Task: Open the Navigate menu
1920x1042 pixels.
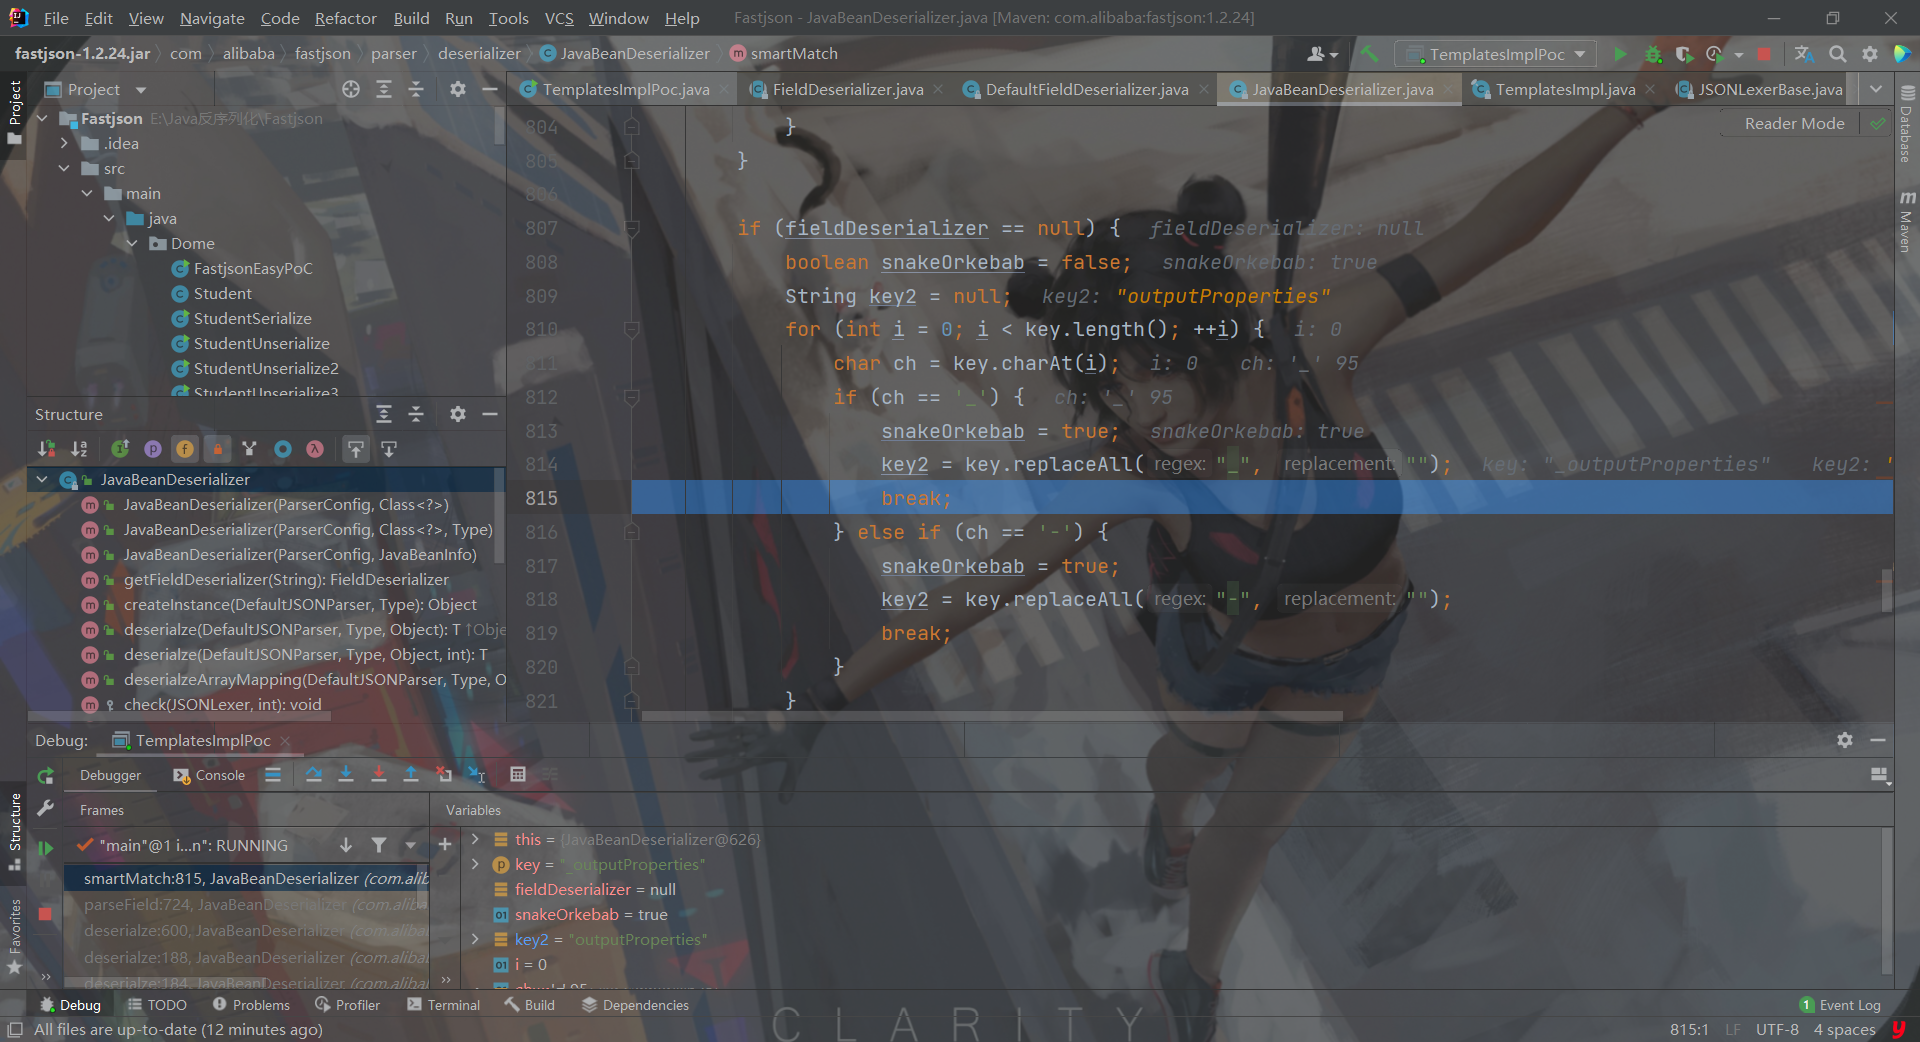Action: pyautogui.click(x=212, y=18)
